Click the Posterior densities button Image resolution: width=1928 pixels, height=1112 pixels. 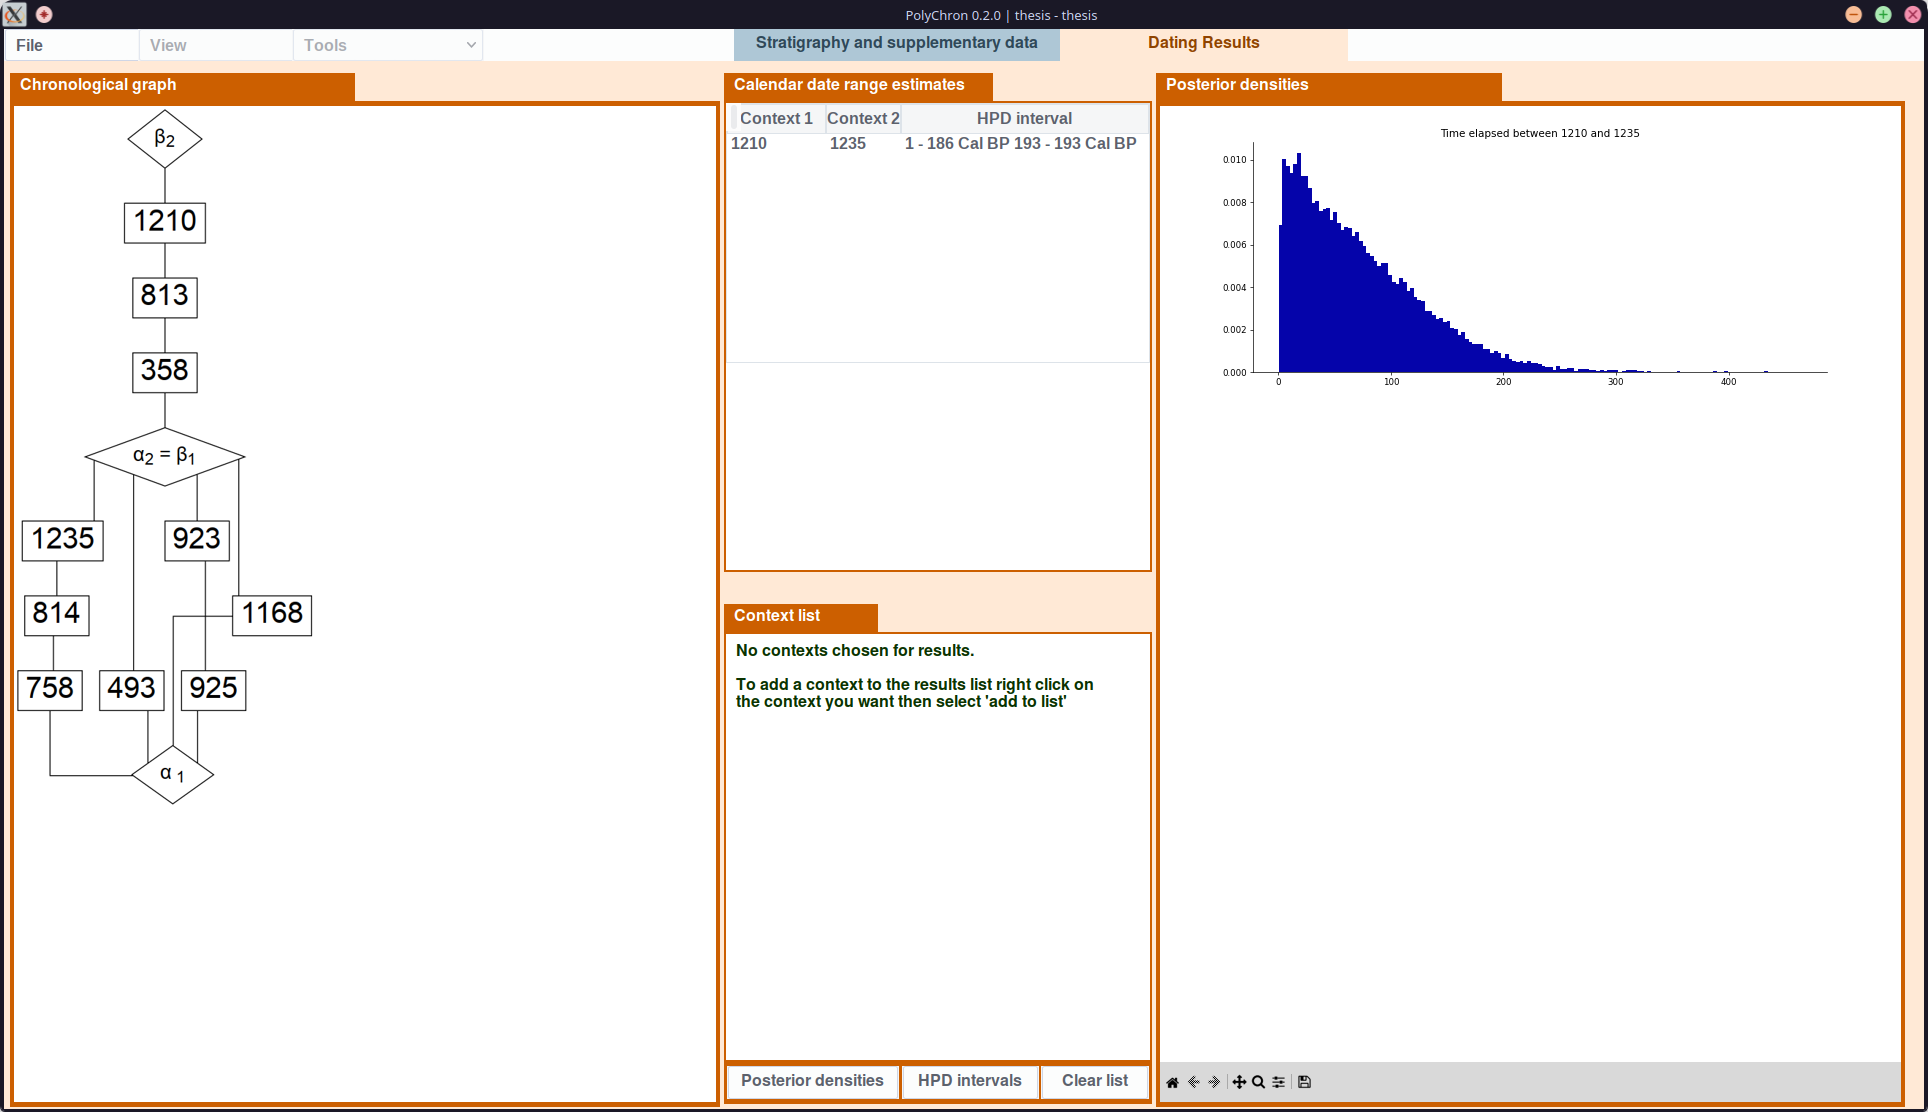pyautogui.click(x=812, y=1081)
